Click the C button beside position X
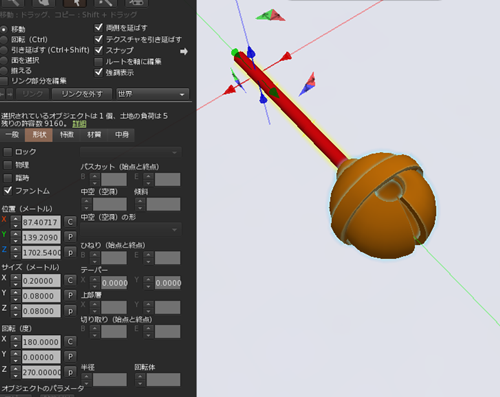 click(70, 222)
